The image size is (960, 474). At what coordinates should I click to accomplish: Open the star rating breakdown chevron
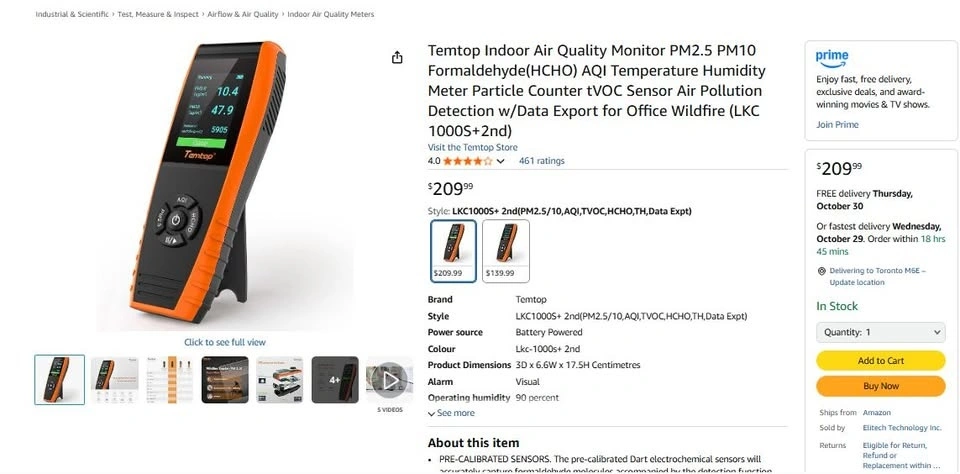tap(500, 161)
